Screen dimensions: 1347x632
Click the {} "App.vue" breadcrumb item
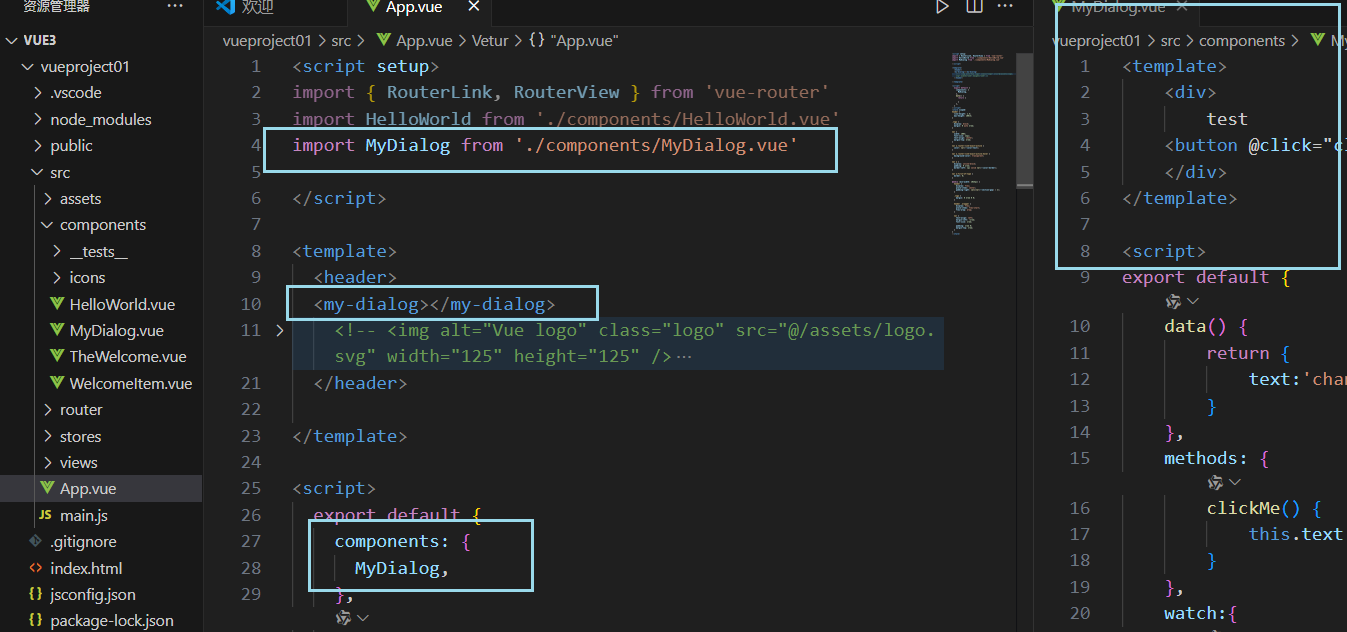(x=573, y=41)
